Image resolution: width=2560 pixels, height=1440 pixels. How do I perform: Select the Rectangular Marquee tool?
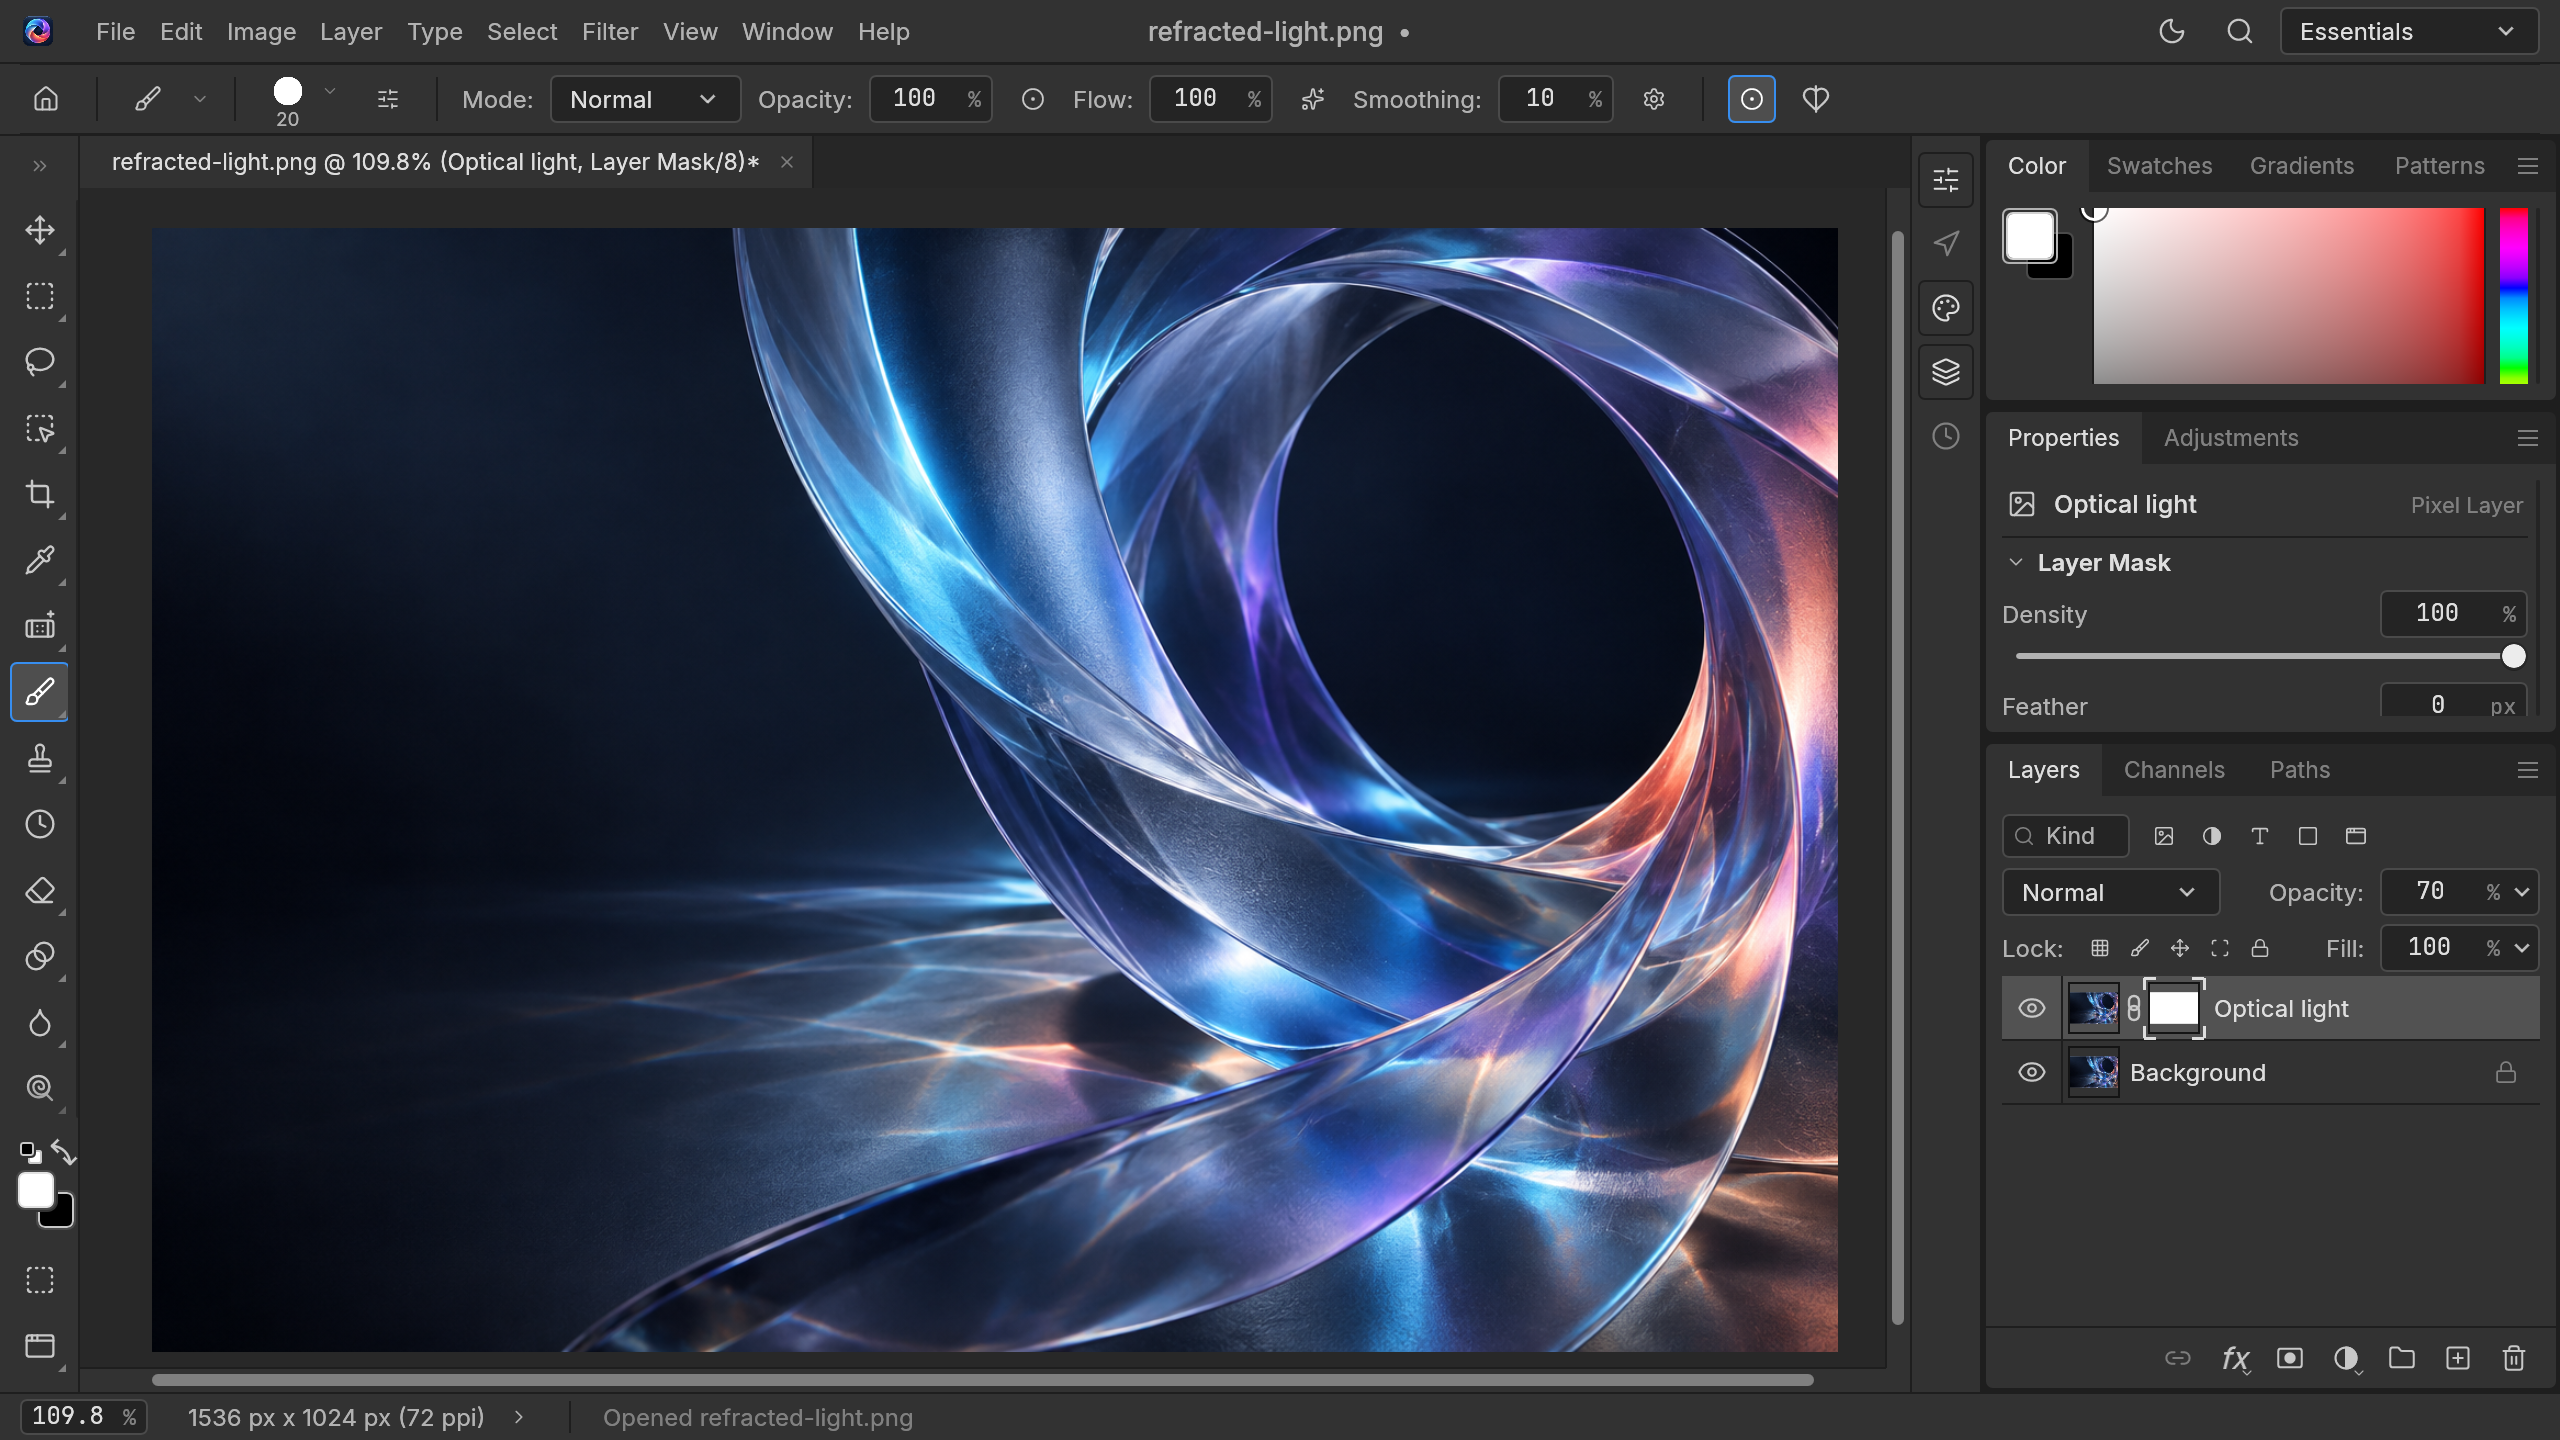[x=40, y=296]
